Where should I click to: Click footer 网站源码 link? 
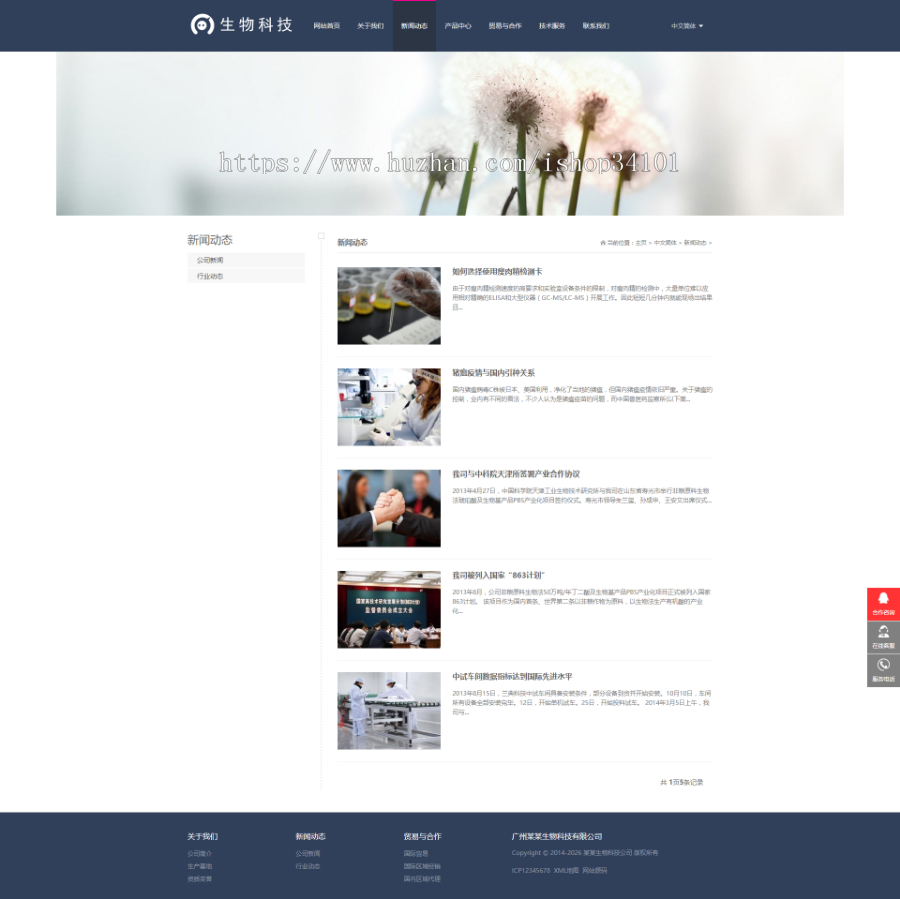click(x=595, y=870)
